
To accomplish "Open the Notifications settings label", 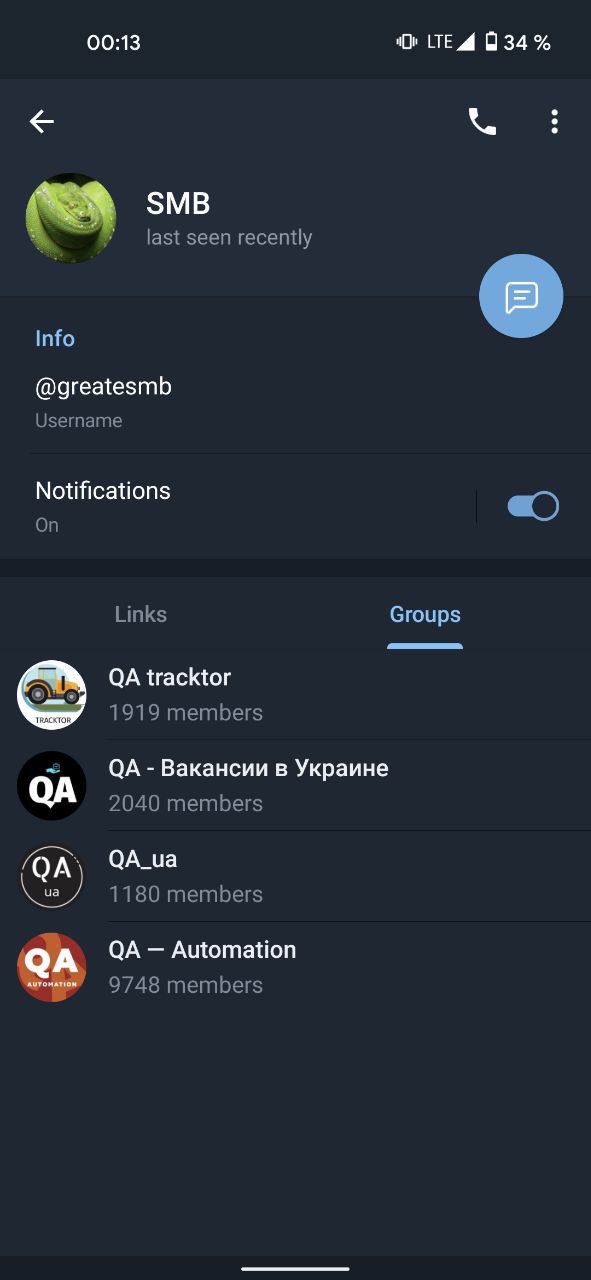I will coord(103,491).
